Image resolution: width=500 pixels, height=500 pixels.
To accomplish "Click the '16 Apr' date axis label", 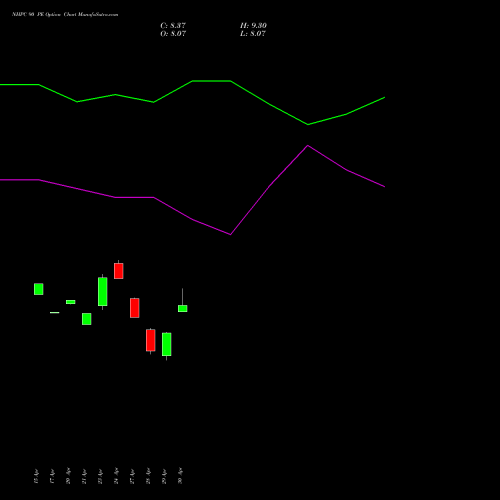I will pyautogui.click(x=36, y=476).
